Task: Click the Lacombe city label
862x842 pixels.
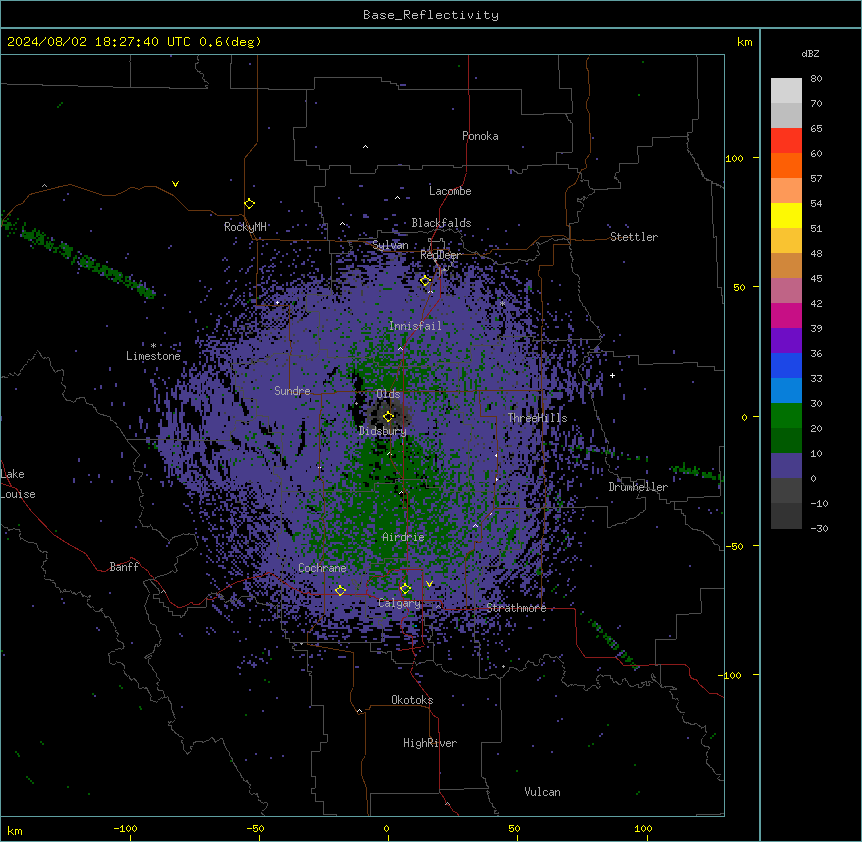Action: point(450,191)
